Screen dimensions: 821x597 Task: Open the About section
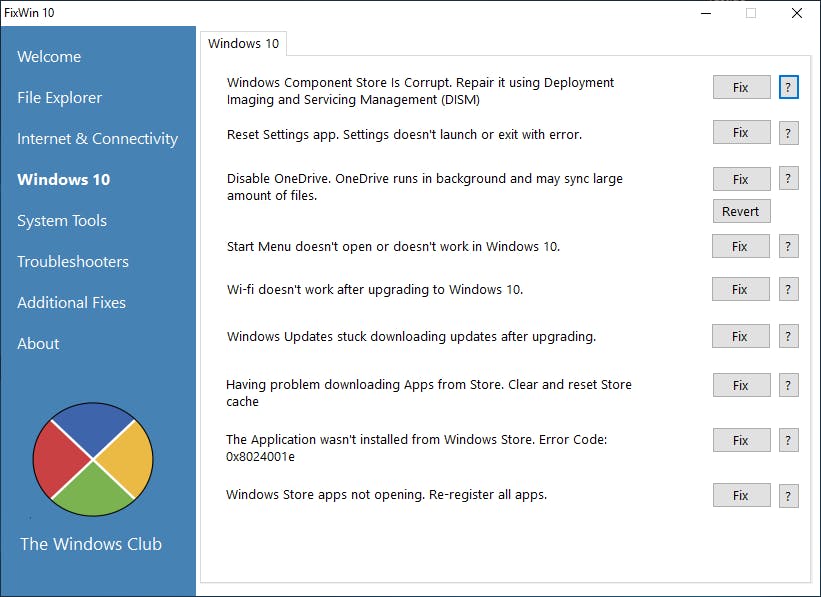(x=38, y=344)
